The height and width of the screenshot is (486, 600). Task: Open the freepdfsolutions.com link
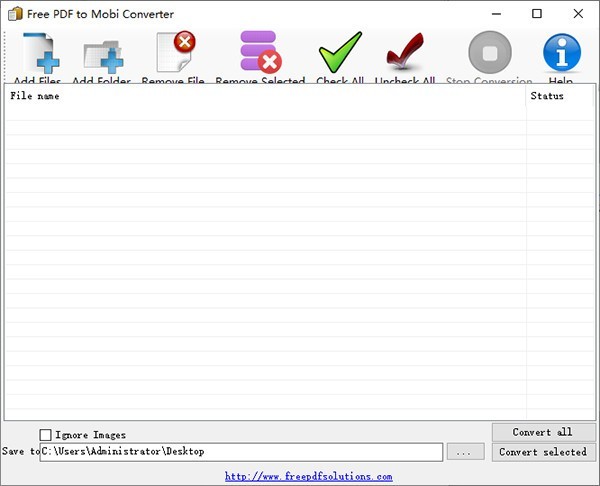point(308,476)
